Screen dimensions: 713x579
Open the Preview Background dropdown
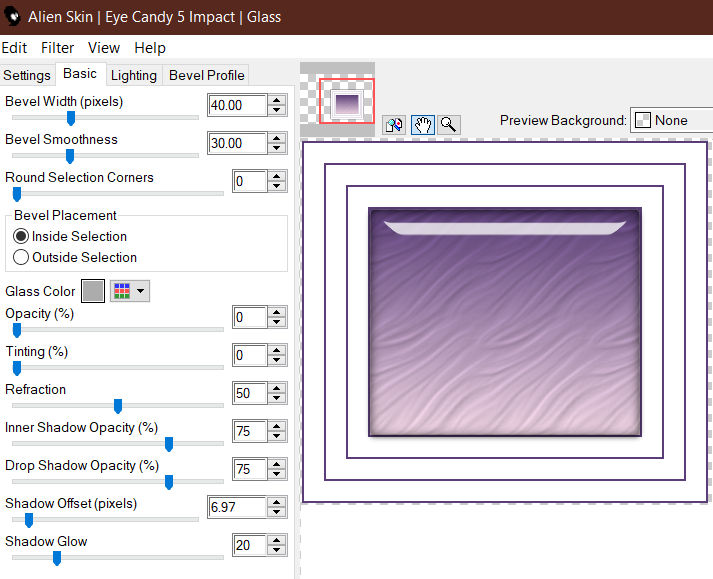[671, 121]
